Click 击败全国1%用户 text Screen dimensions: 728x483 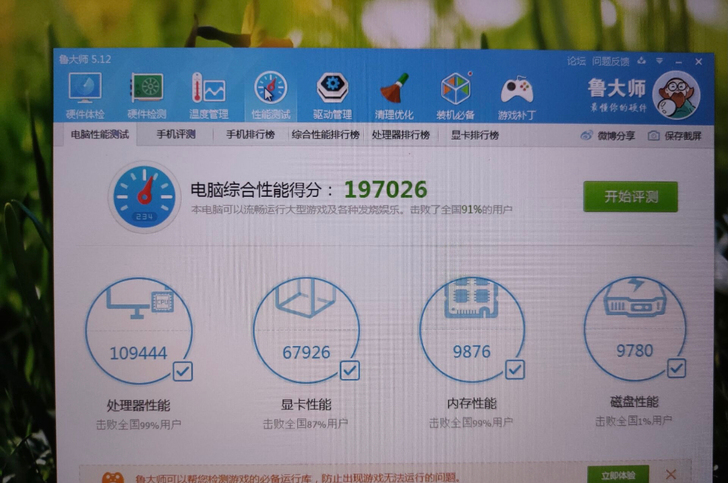click(634, 421)
